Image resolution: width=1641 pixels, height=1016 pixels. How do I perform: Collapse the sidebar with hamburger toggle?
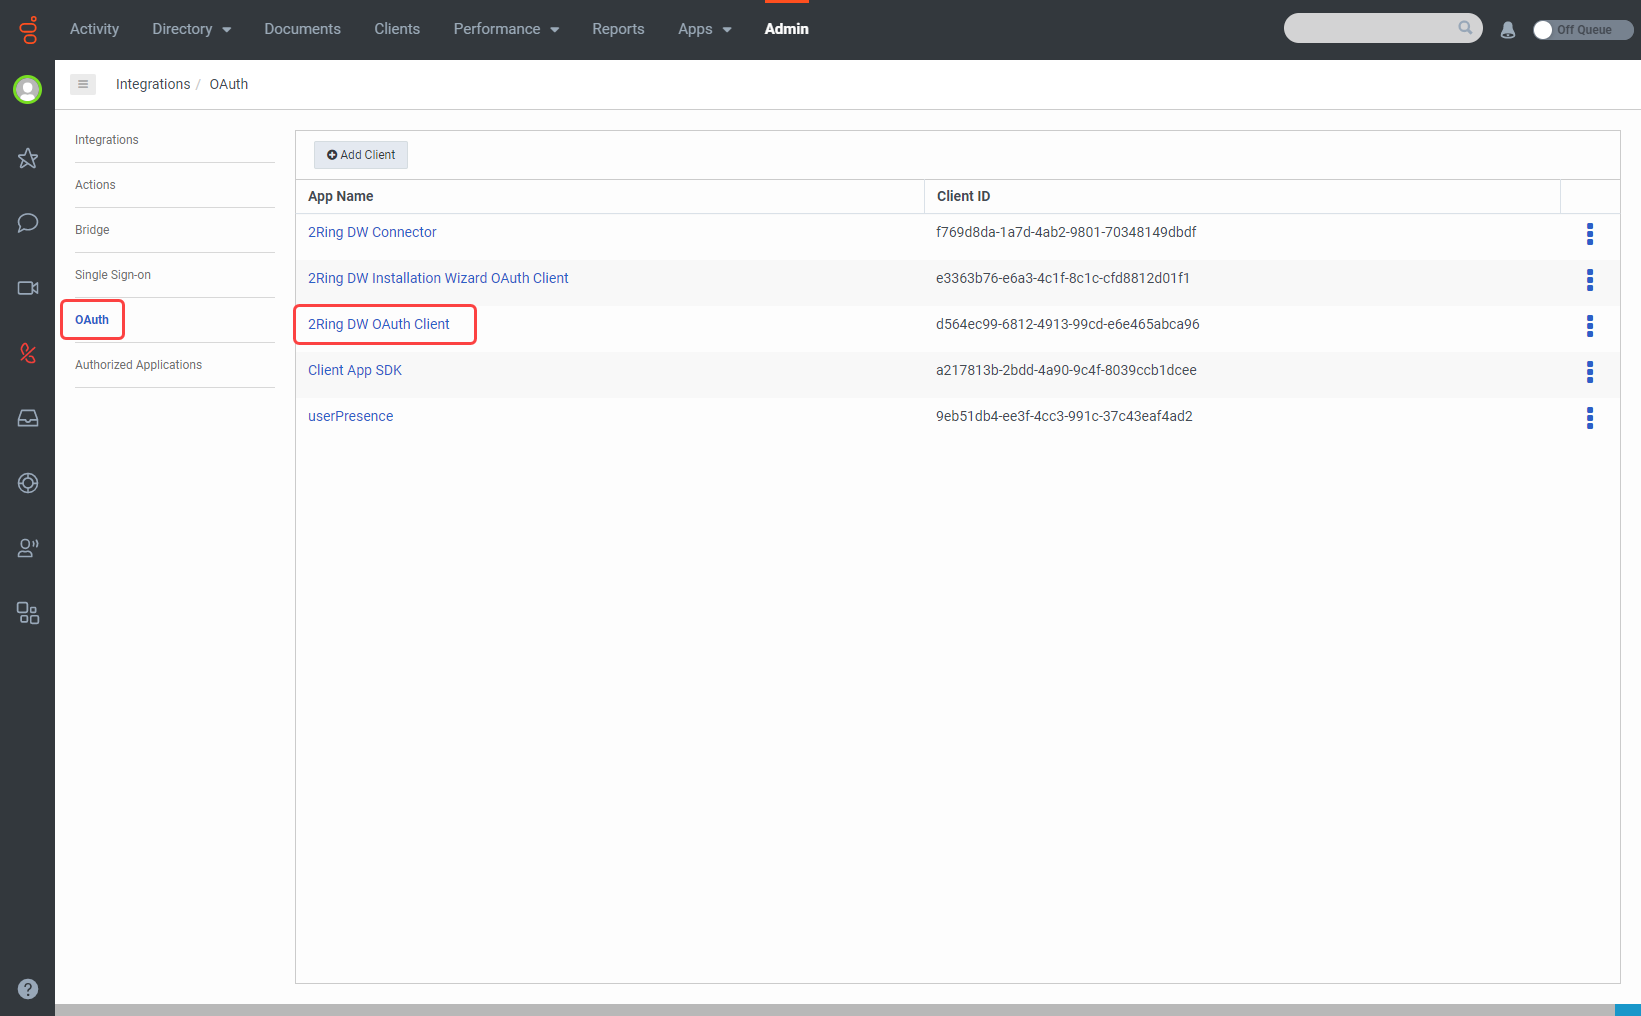pyautogui.click(x=83, y=84)
